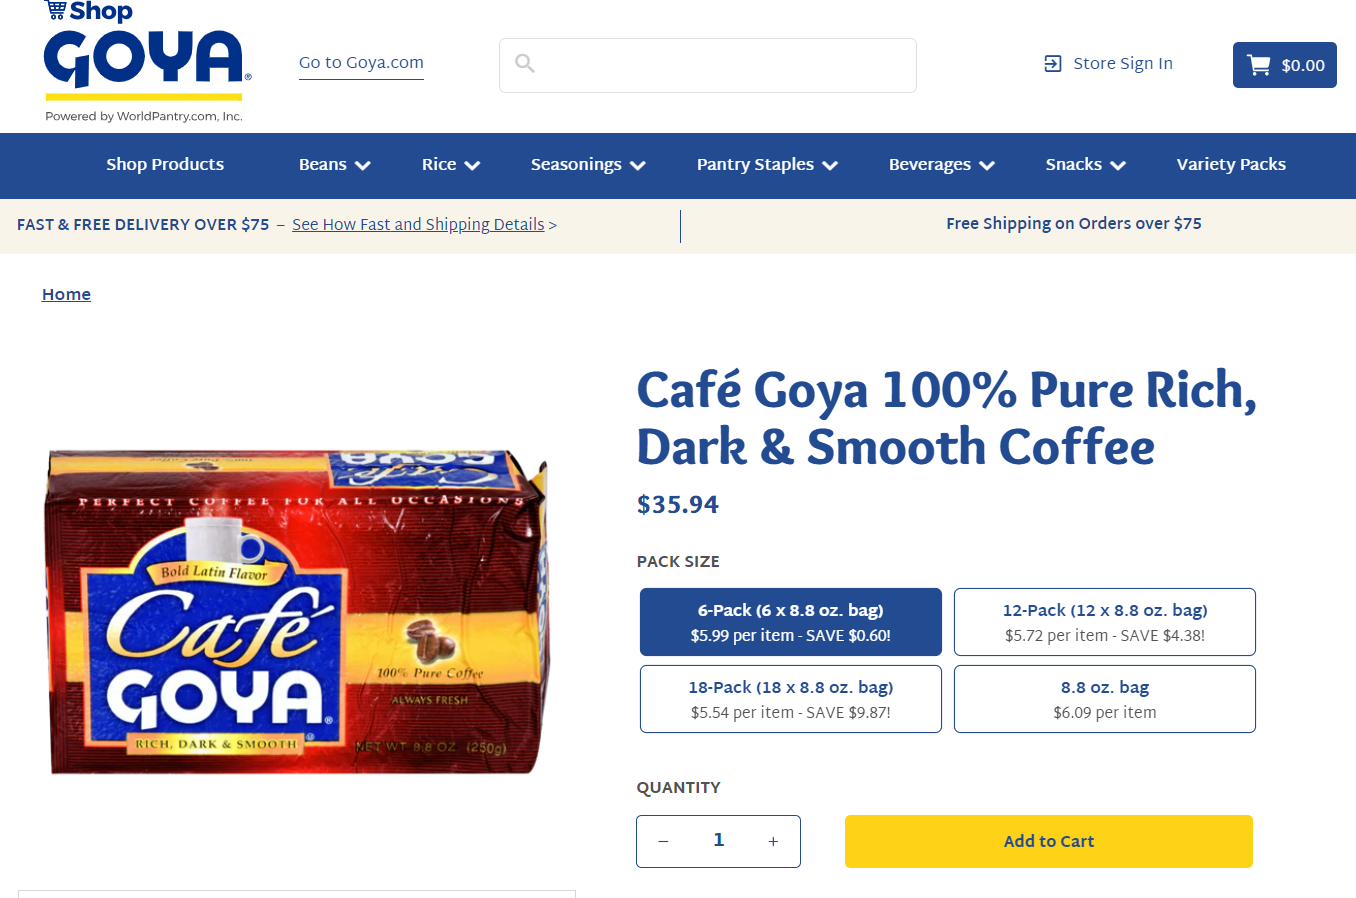
Task: Open the Café Goya coffee product image
Action: (x=297, y=611)
